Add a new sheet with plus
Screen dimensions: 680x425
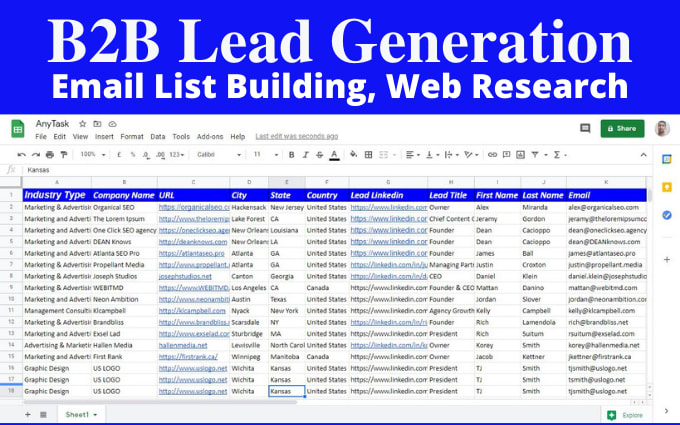point(28,415)
